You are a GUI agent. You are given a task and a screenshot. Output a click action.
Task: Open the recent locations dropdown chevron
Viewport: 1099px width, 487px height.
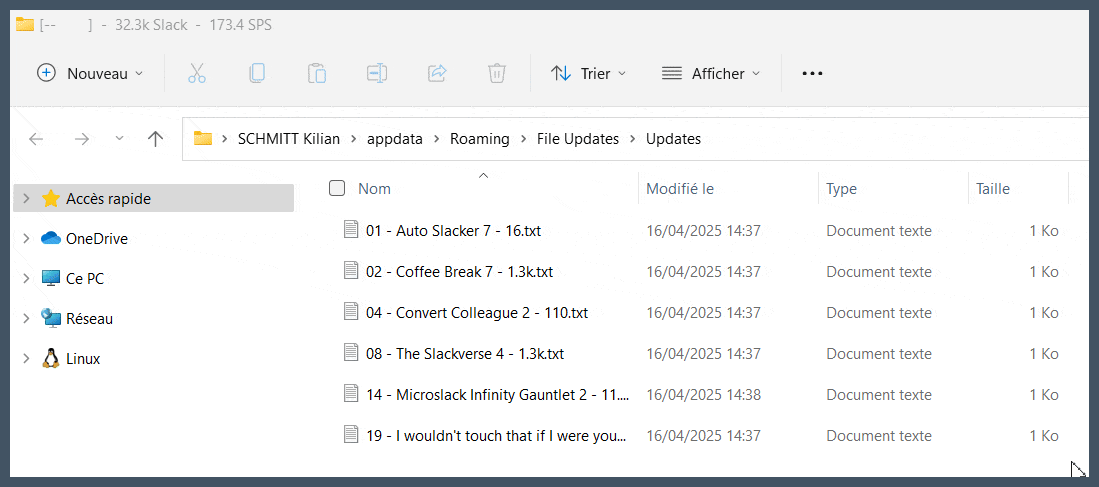coord(119,139)
